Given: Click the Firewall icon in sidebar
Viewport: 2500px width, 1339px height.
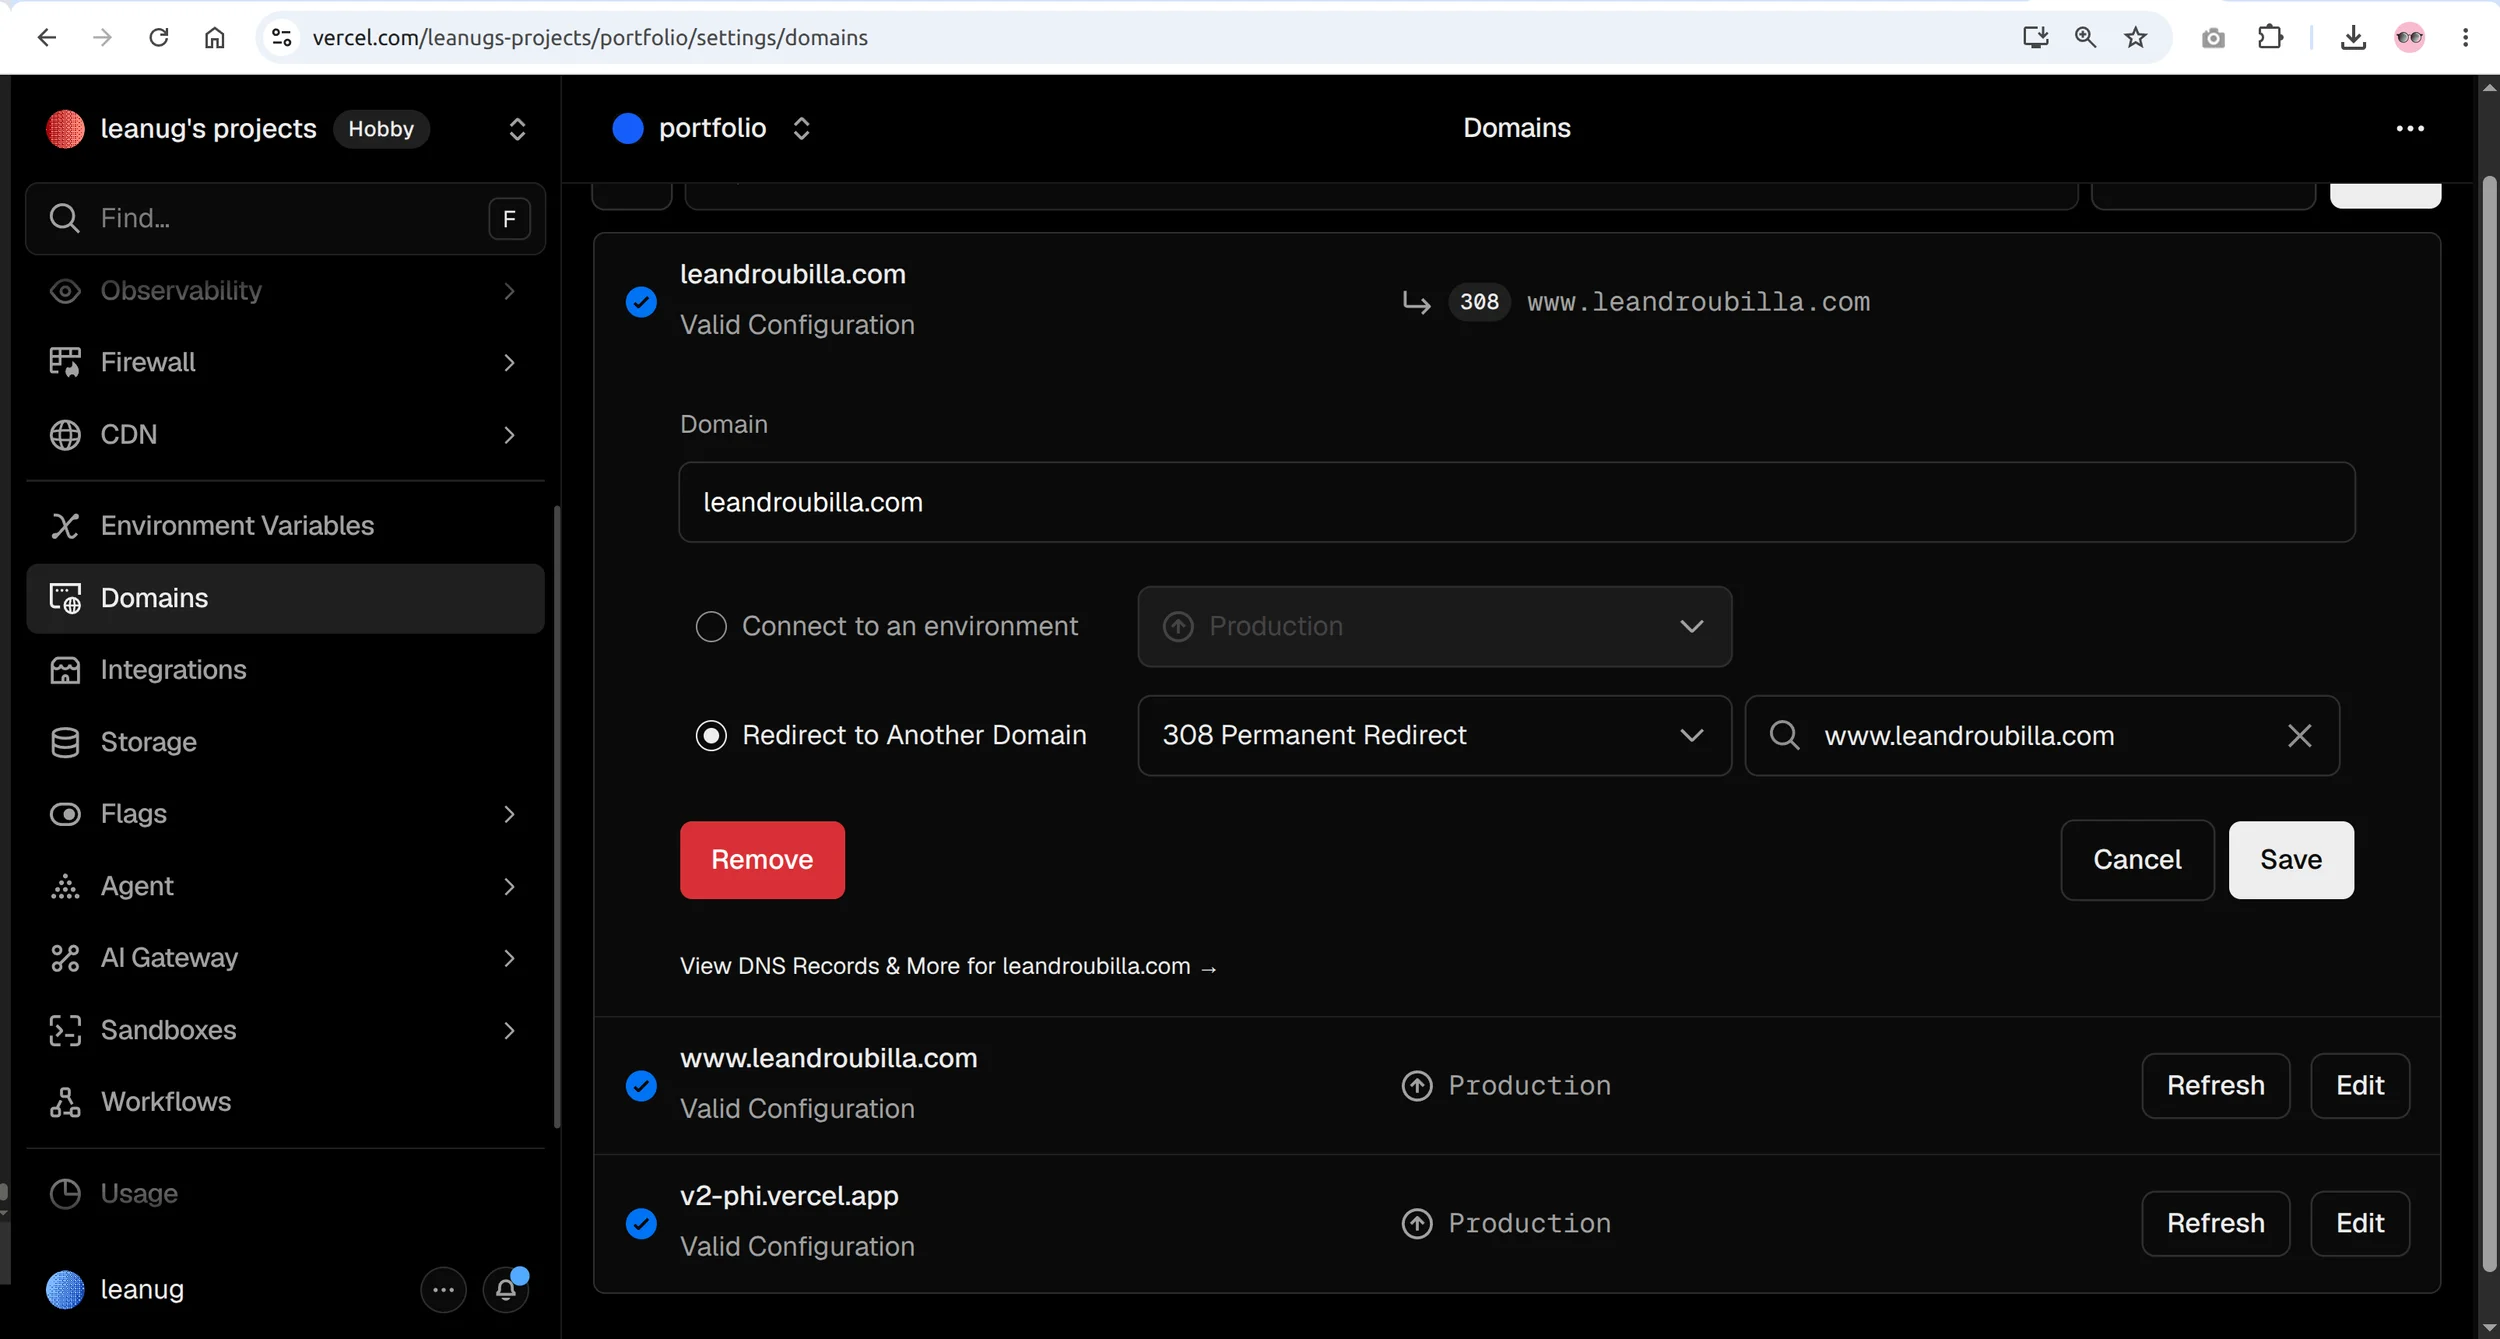Looking at the screenshot, I should point(65,362).
